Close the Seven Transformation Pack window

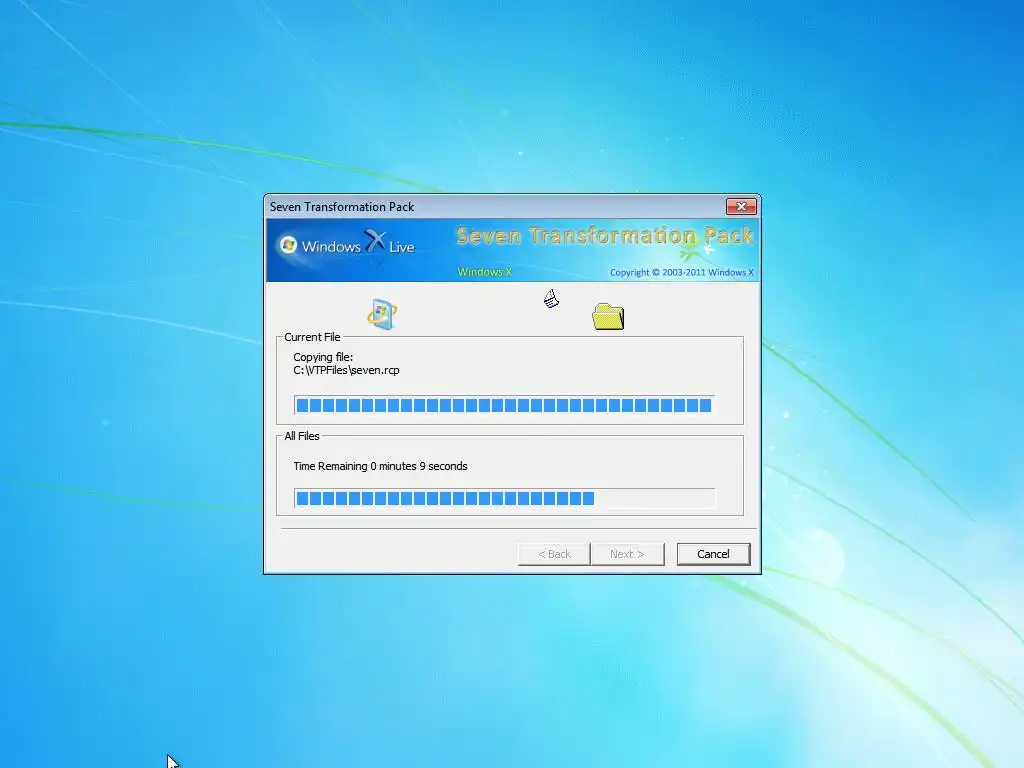pyautogui.click(x=741, y=206)
